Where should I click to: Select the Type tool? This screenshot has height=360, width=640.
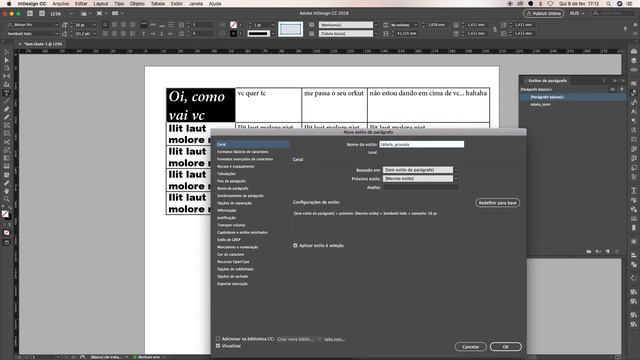click(6, 93)
